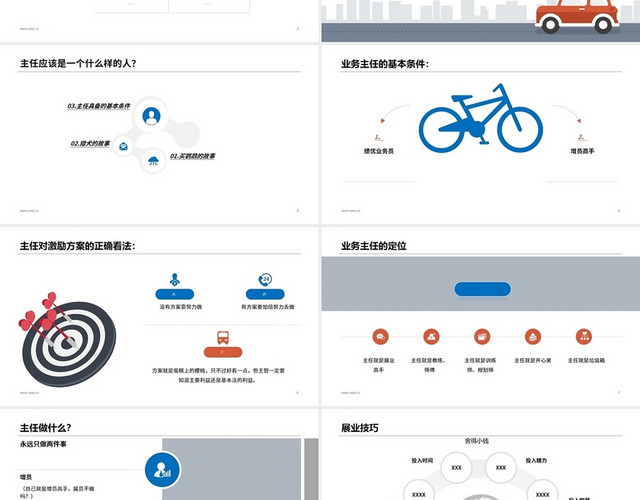Select the slide titled 主任应该是一个什么样的人?
The width and height of the screenshot is (640, 500).
pyautogui.click(x=159, y=134)
